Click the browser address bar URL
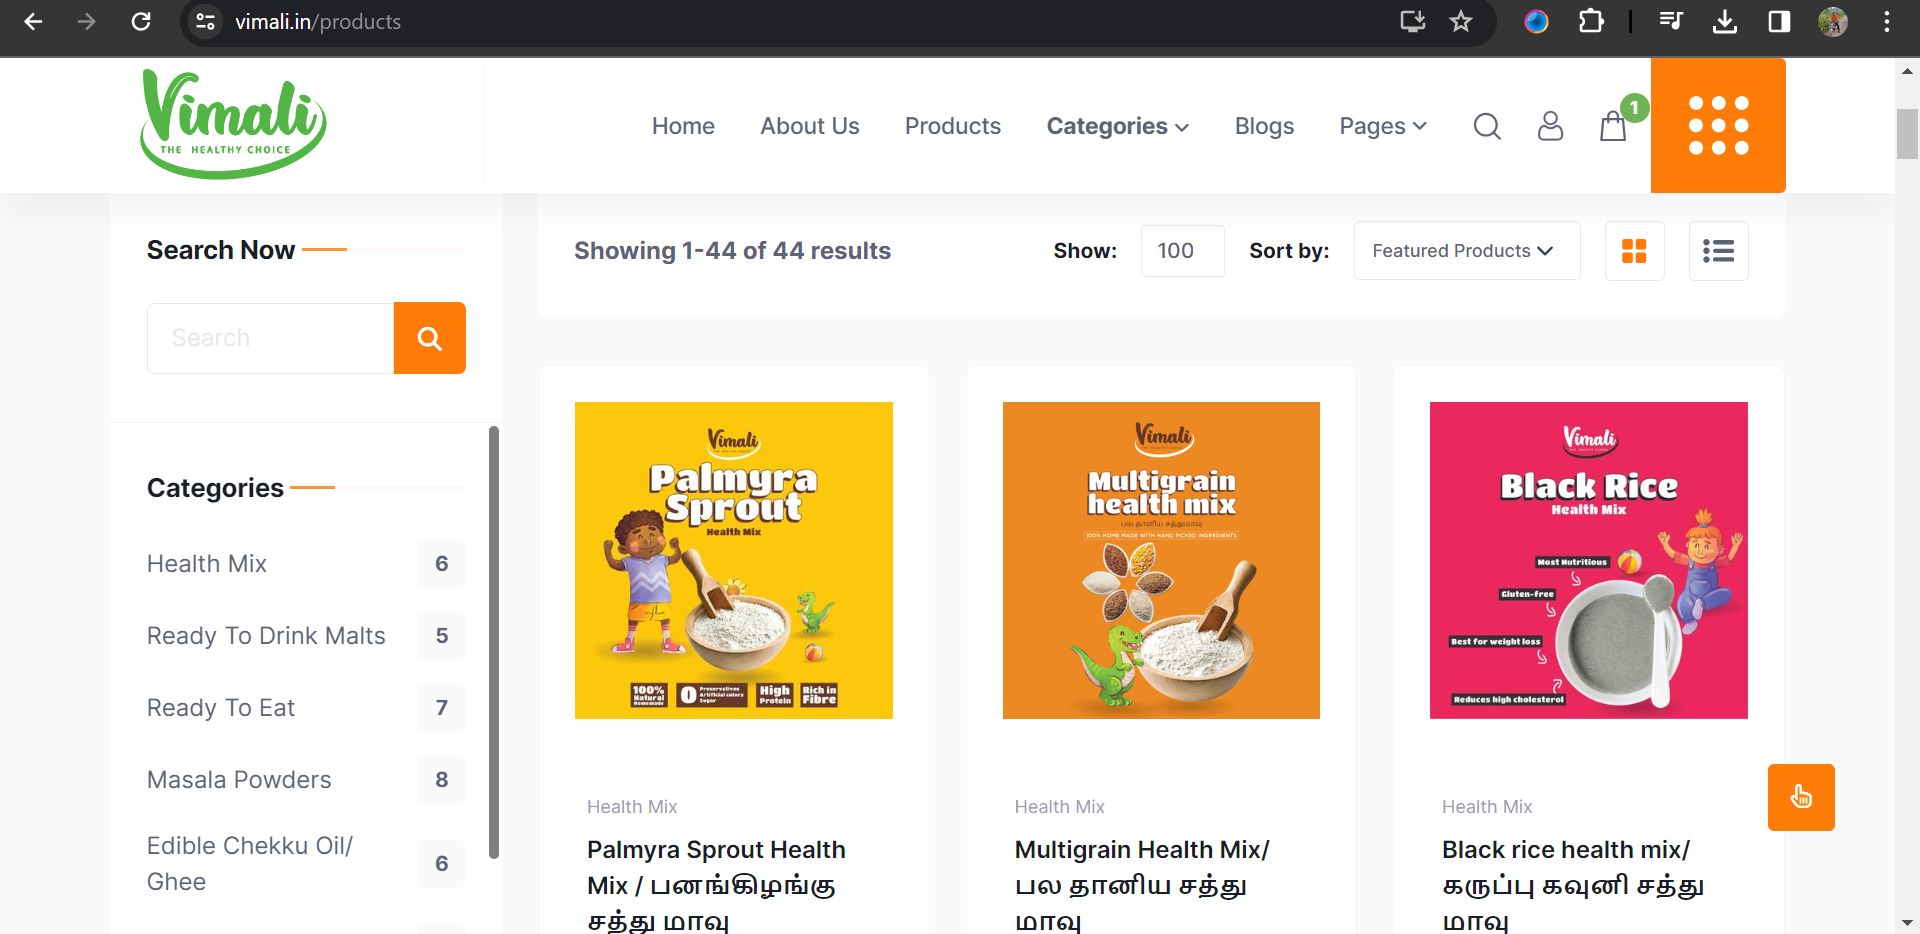Image resolution: width=1920 pixels, height=934 pixels. tap(318, 21)
